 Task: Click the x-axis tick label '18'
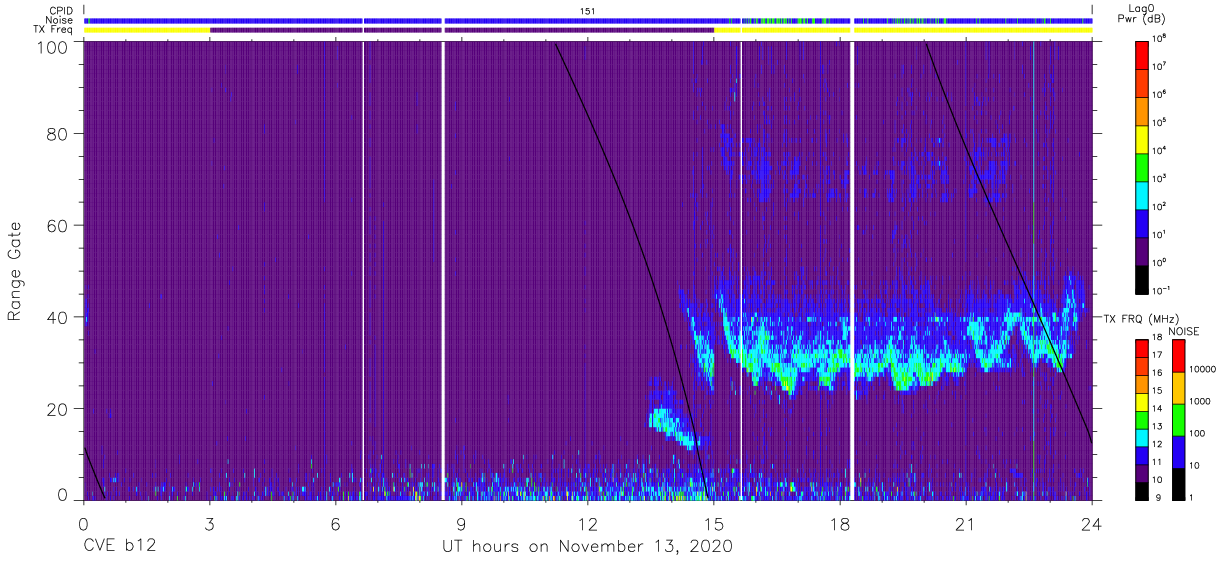click(840, 522)
